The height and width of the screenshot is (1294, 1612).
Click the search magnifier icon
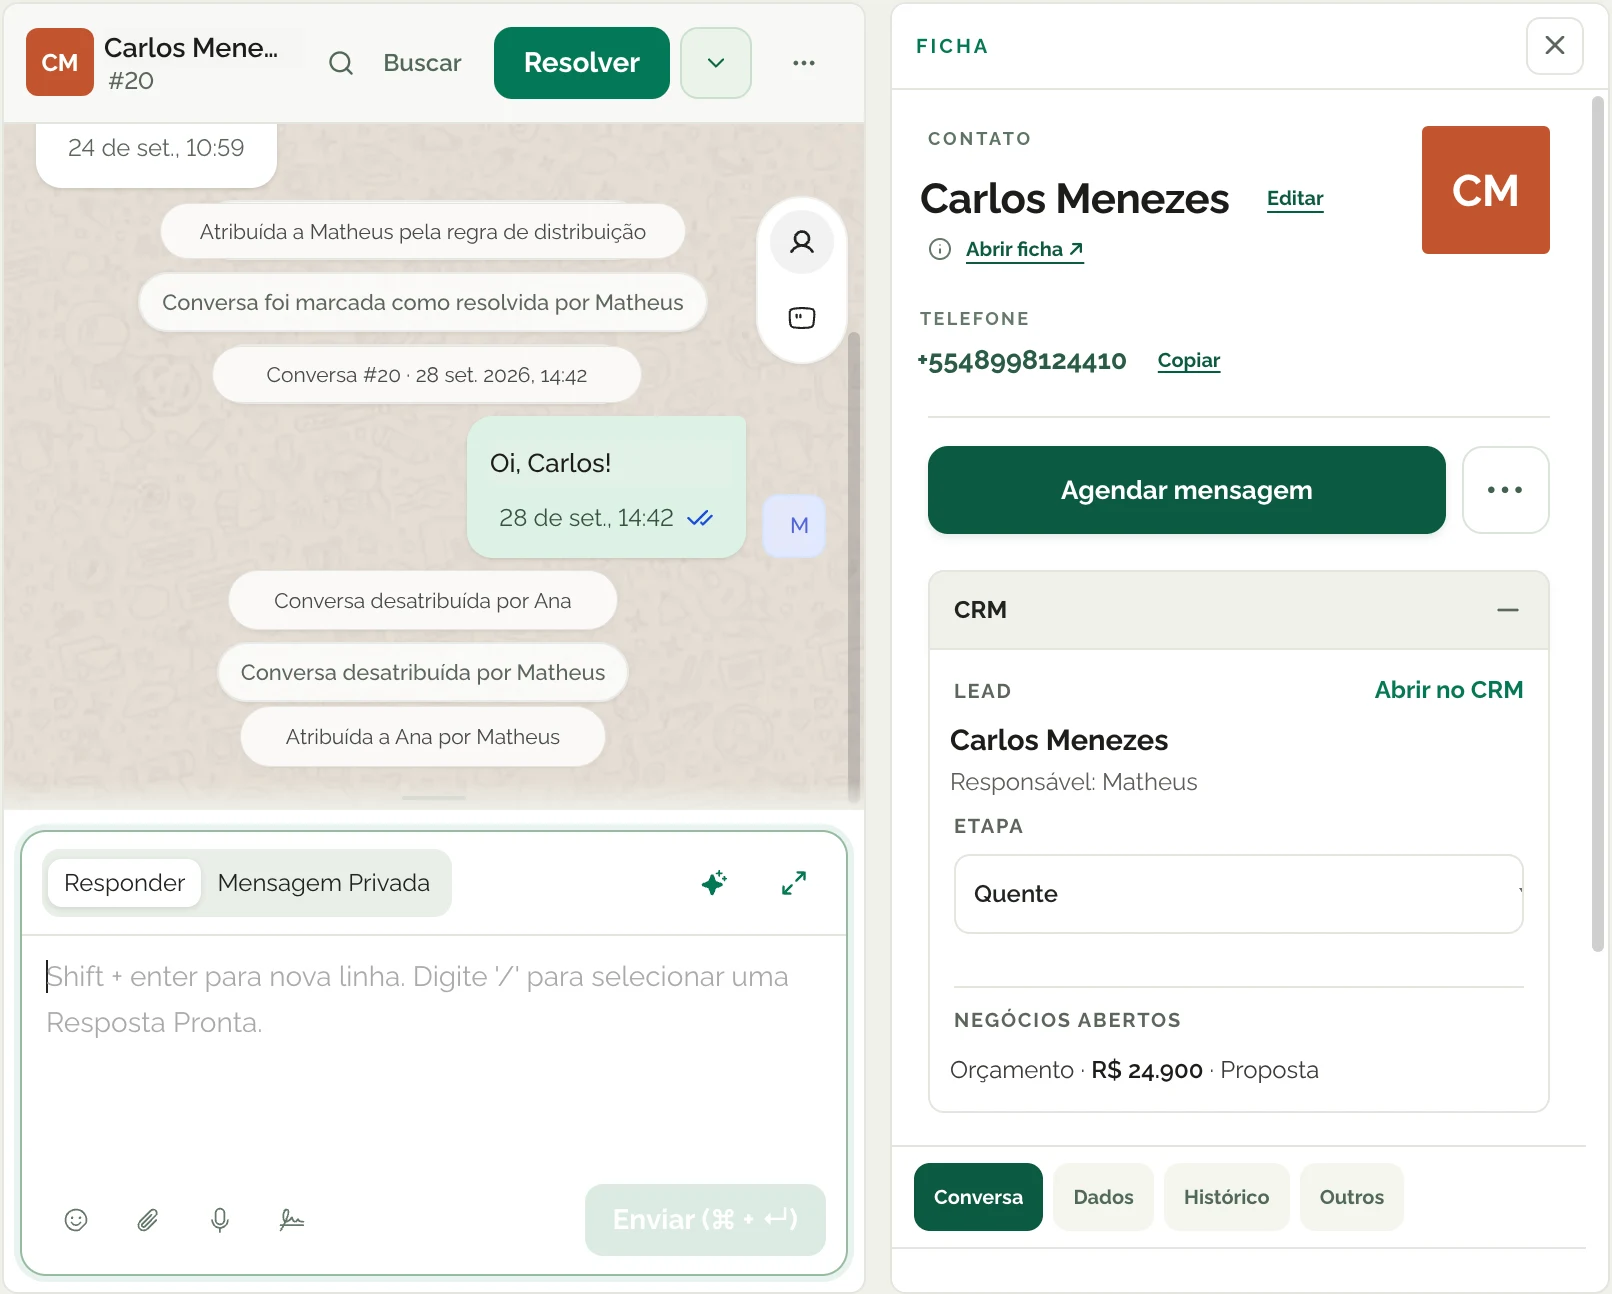pos(341,63)
